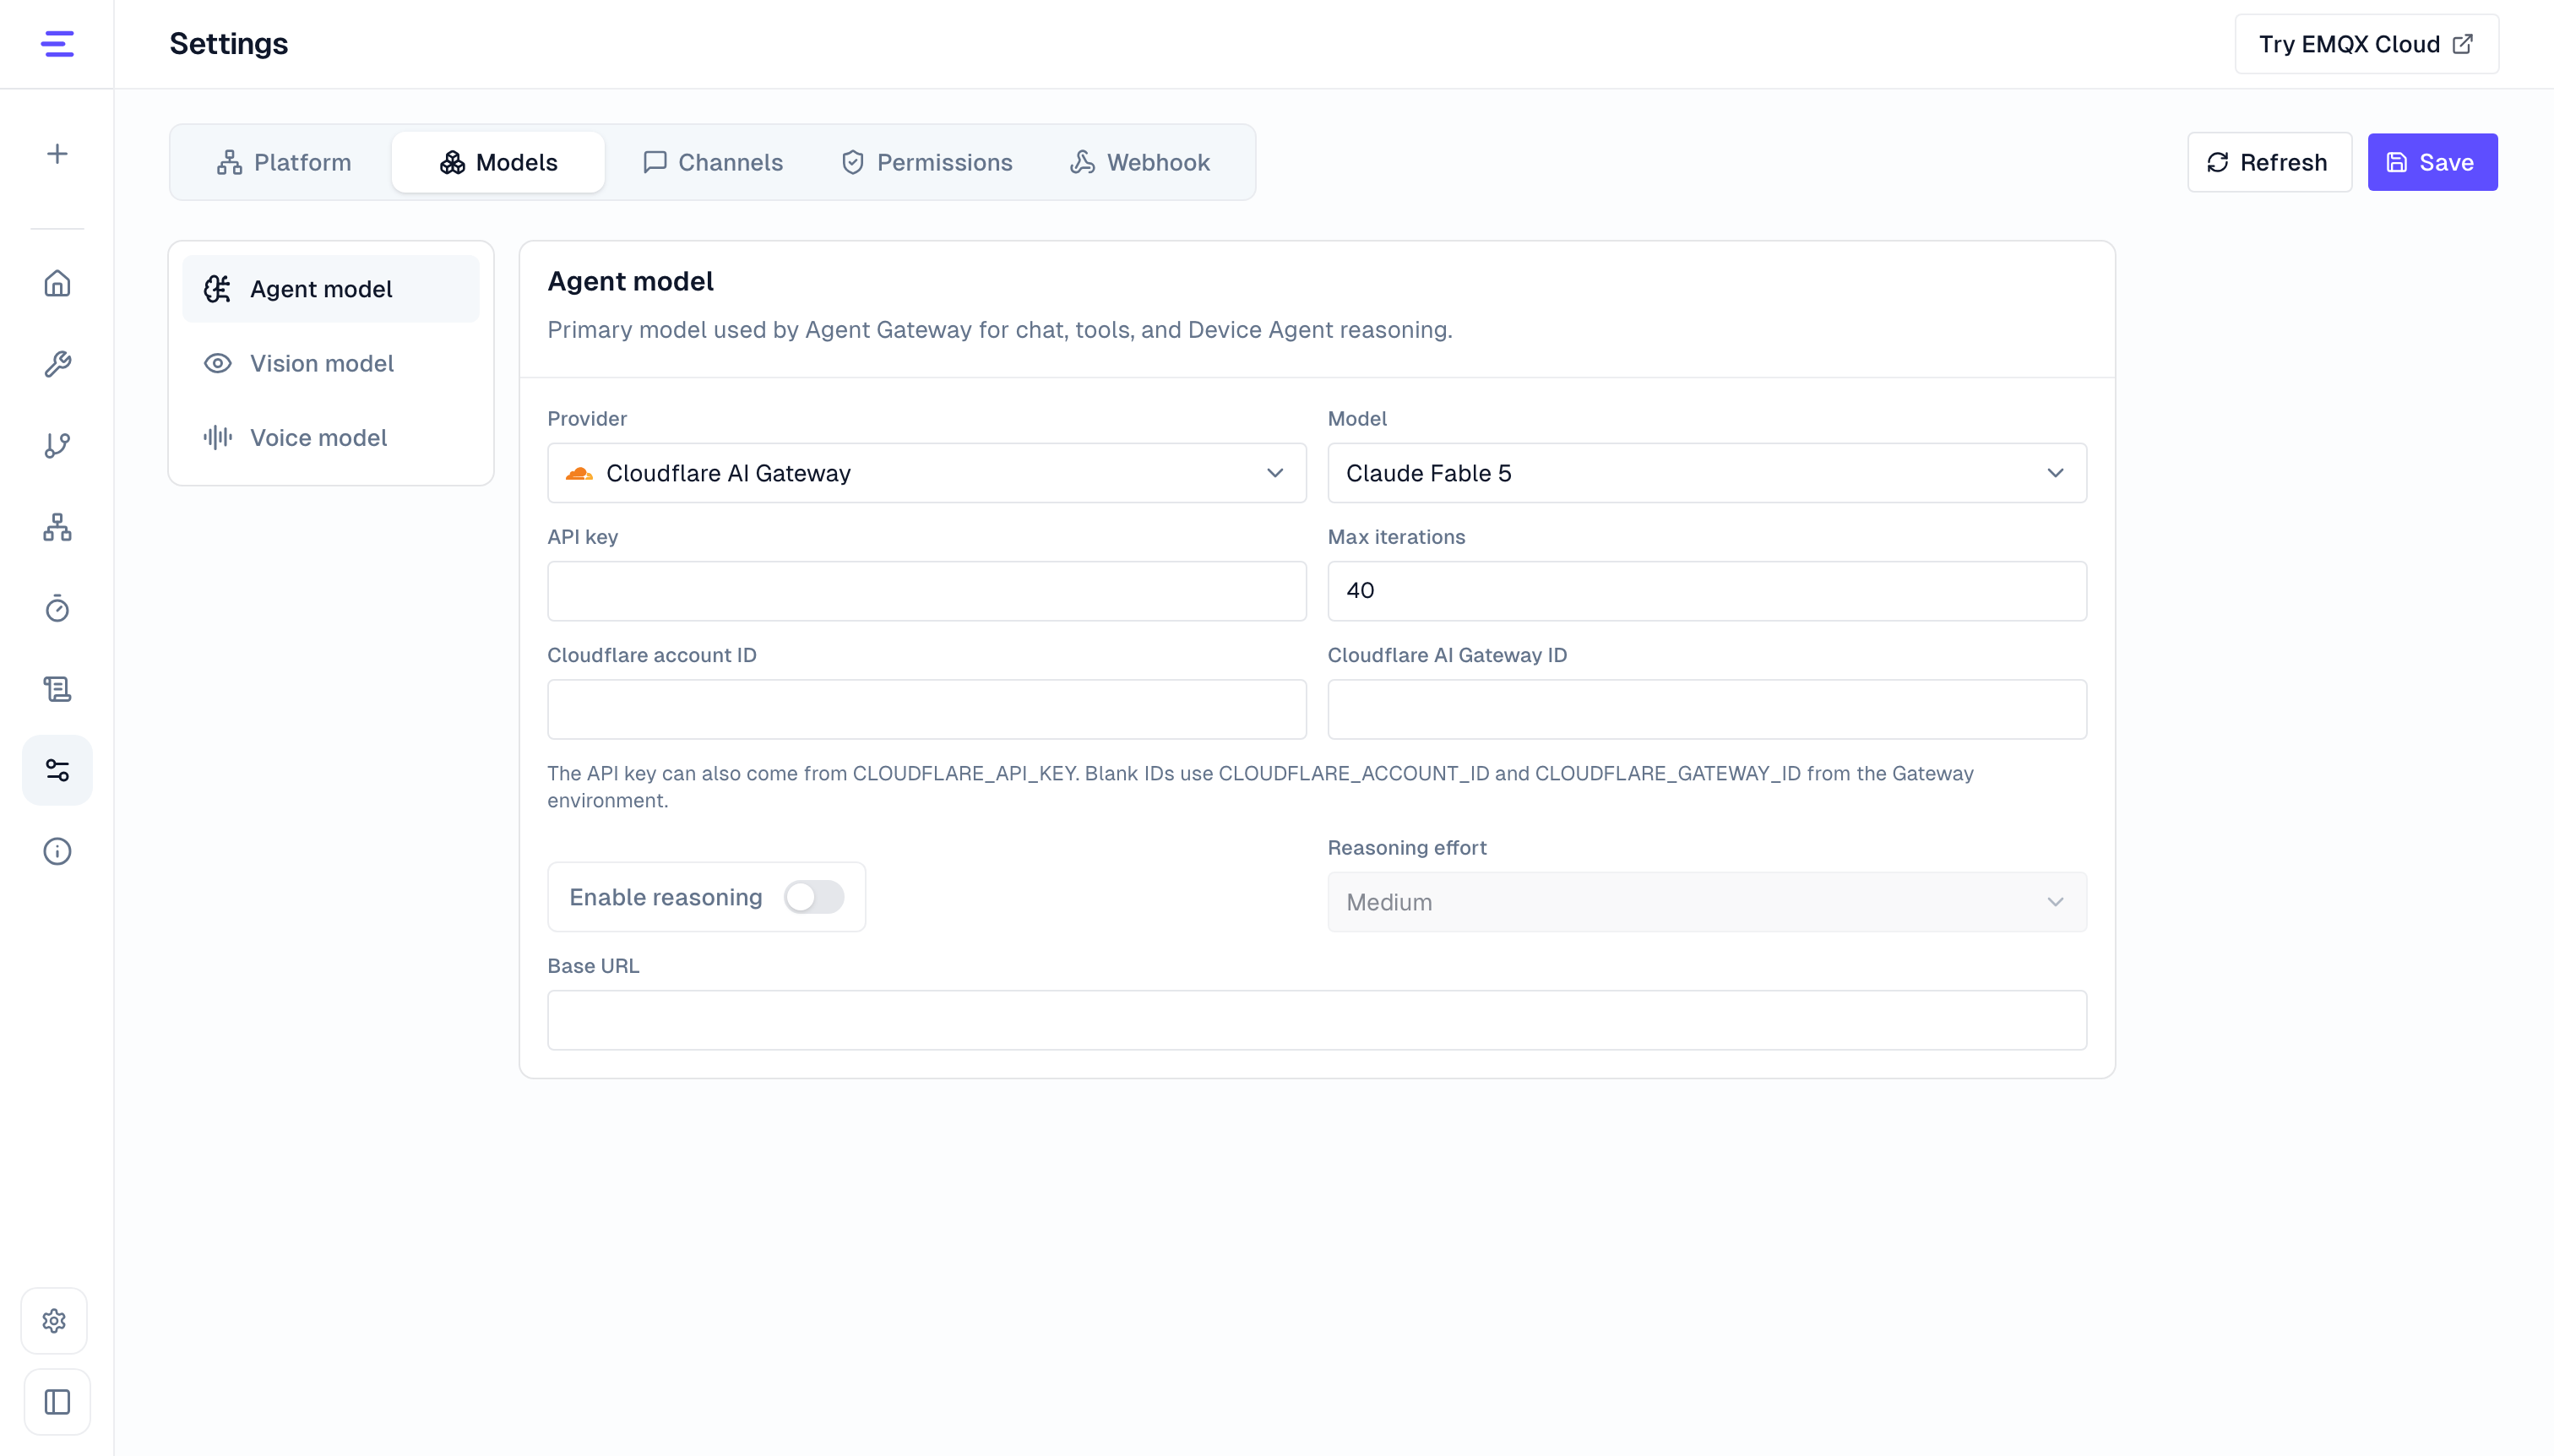The width and height of the screenshot is (2554, 1456).
Task: Click the hamburger menu logo icon
Action: pos(57,44)
